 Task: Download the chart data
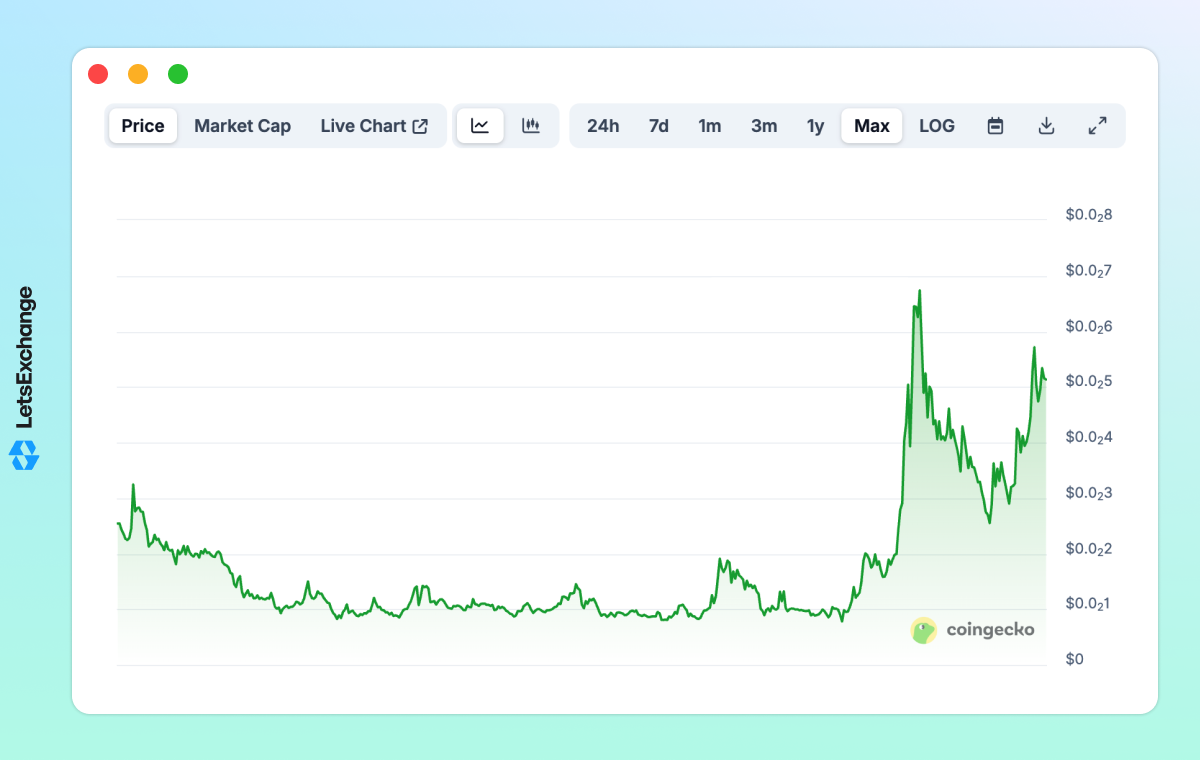(1046, 126)
